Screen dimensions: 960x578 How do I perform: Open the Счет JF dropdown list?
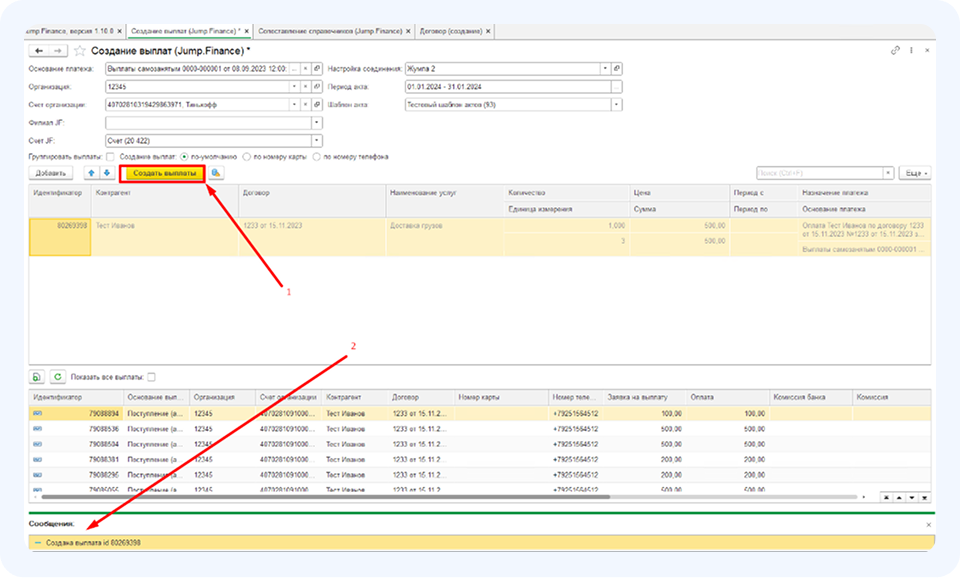[x=317, y=141]
